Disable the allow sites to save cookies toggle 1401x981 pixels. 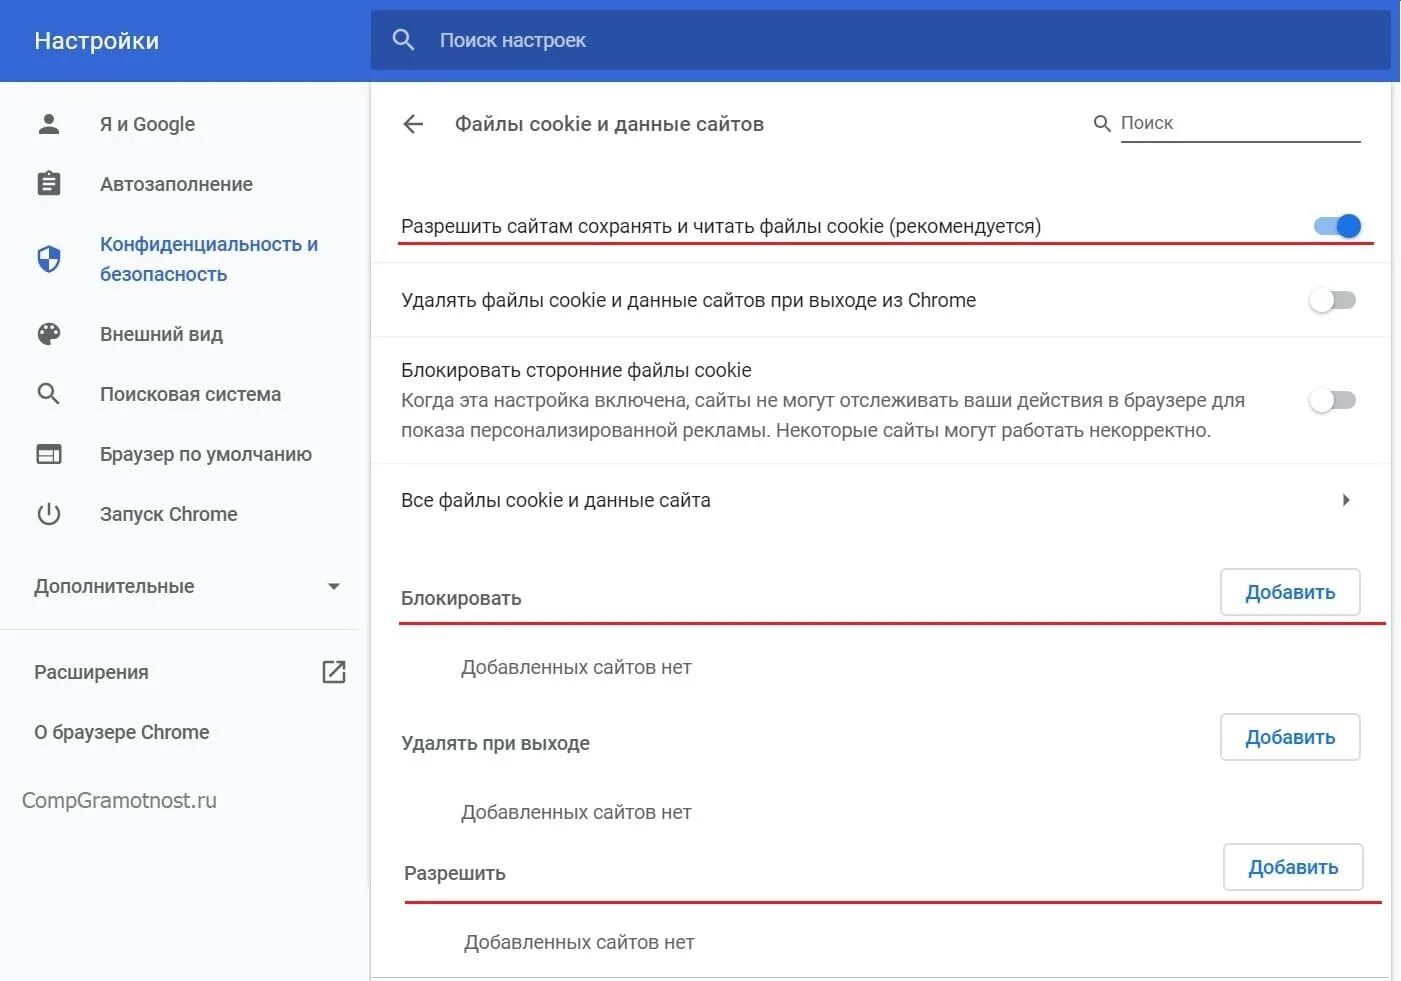[1337, 226]
